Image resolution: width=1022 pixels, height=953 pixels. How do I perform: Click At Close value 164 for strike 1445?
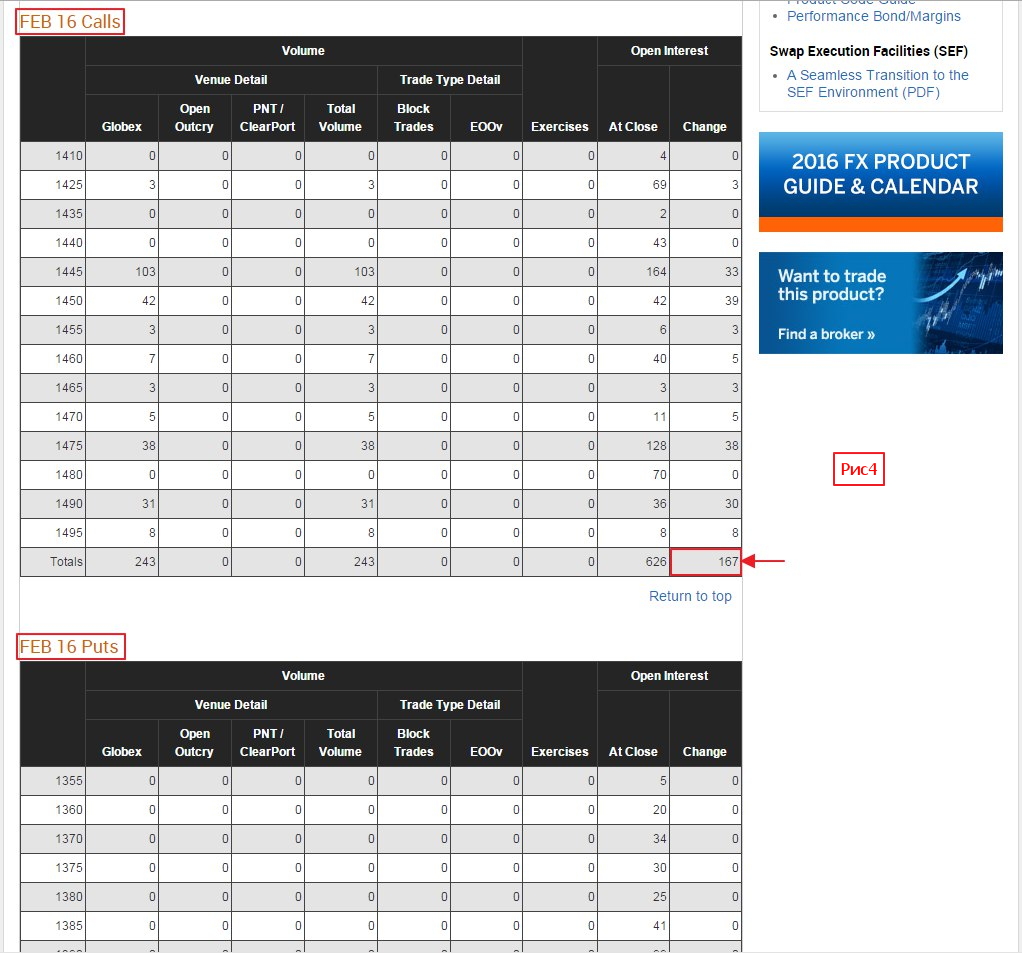tap(656, 272)
